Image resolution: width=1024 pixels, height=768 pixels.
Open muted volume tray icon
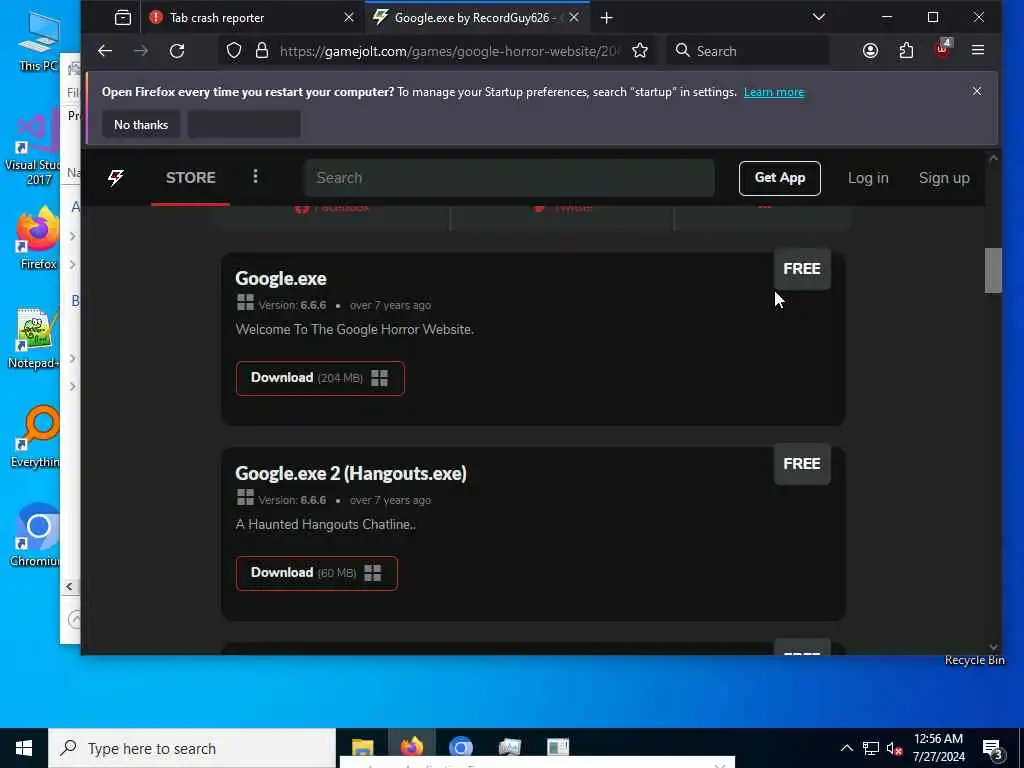click(895, 748)
